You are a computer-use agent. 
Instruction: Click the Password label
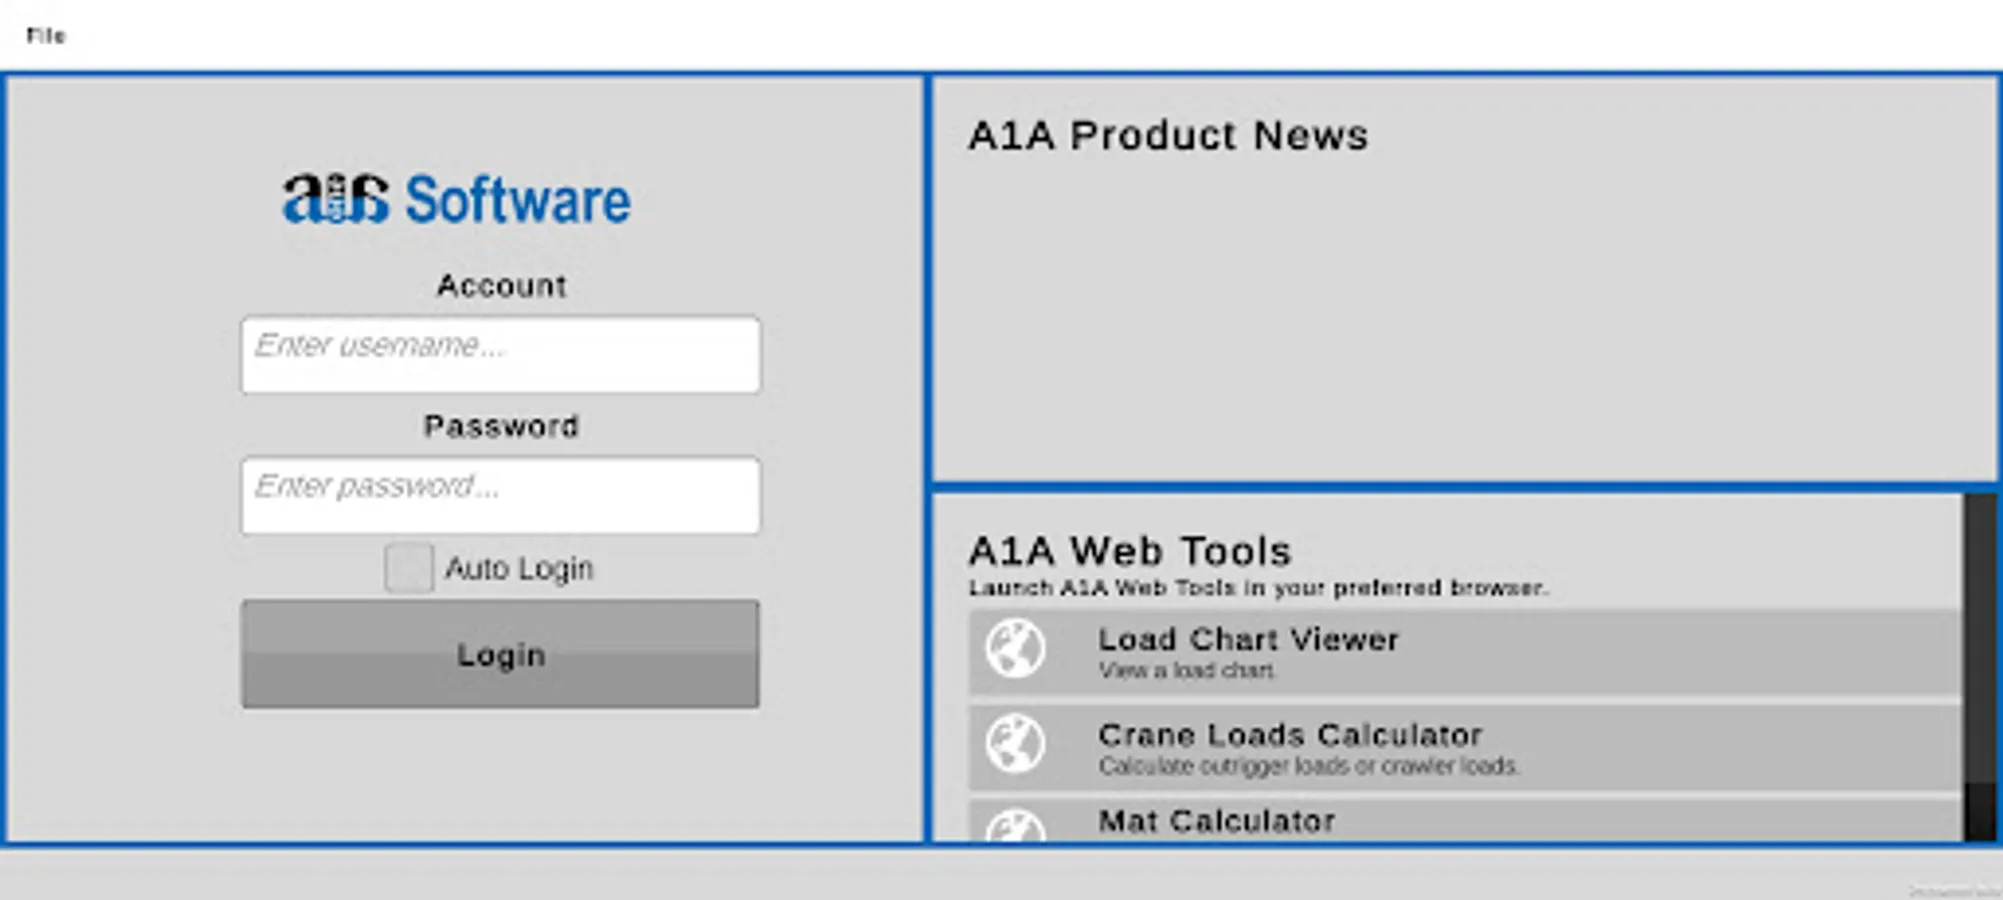[501, 427]
